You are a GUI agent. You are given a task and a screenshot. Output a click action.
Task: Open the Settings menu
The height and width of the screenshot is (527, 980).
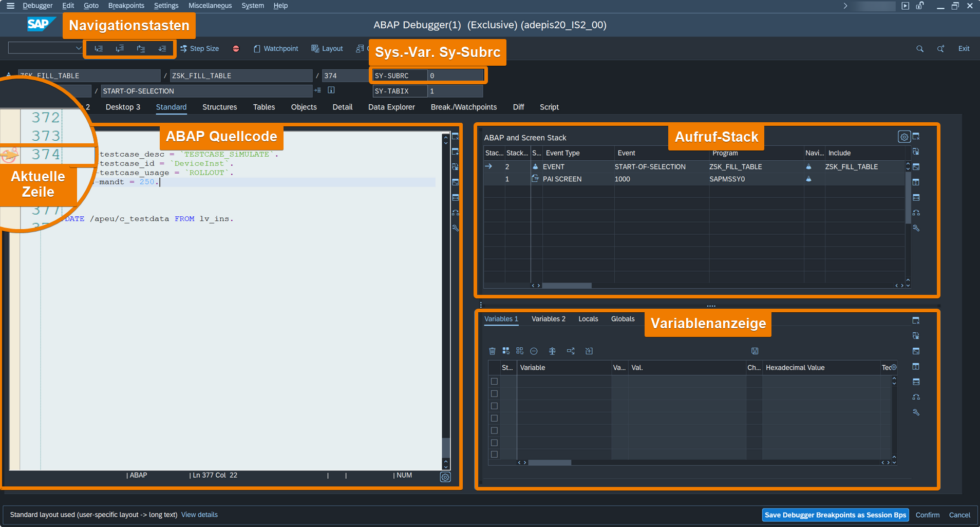point(166,6)
